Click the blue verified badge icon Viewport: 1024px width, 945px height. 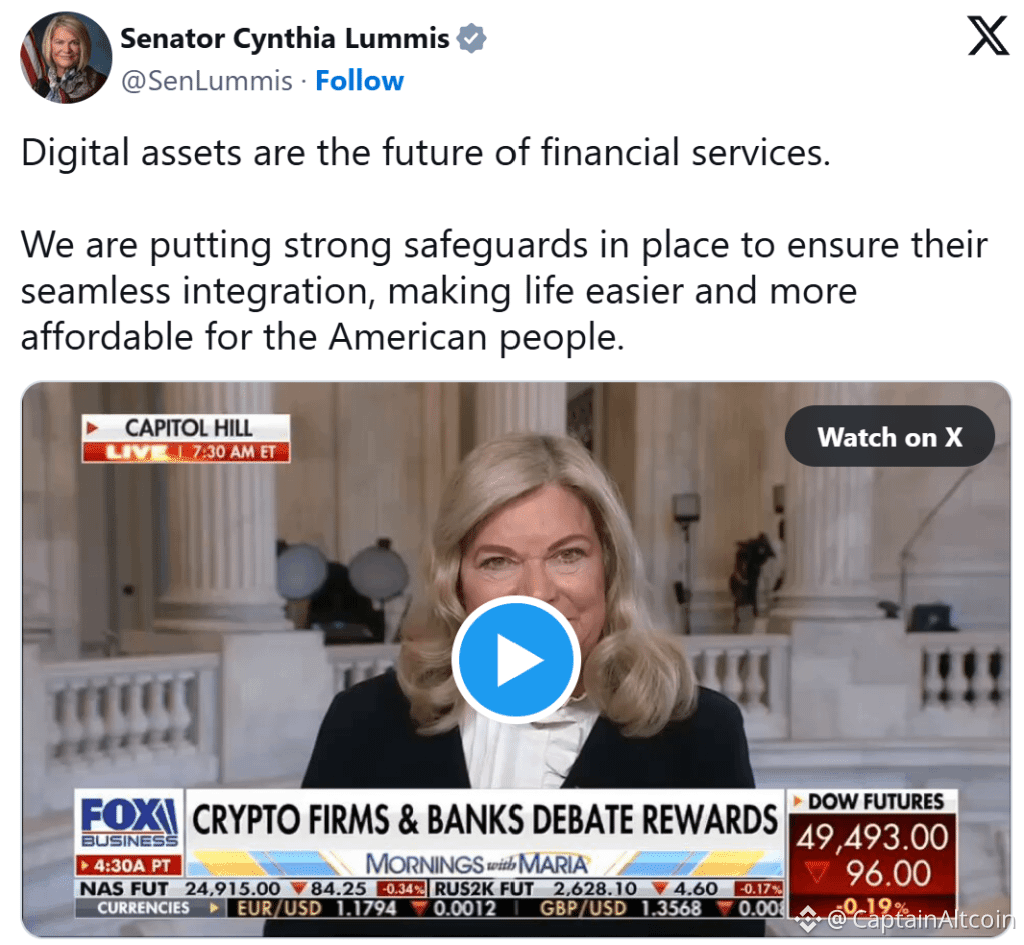coord(471,38)
